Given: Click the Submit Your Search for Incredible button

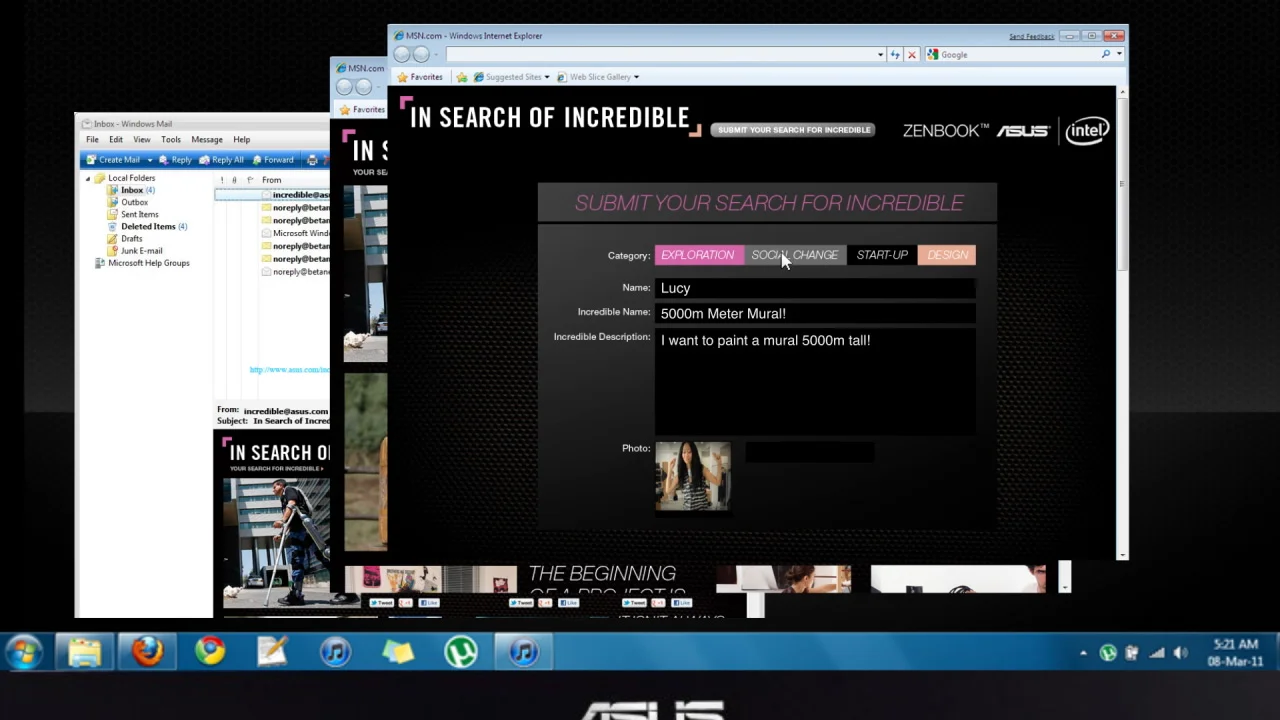Looking at the screenshot, I should [793, 130].
